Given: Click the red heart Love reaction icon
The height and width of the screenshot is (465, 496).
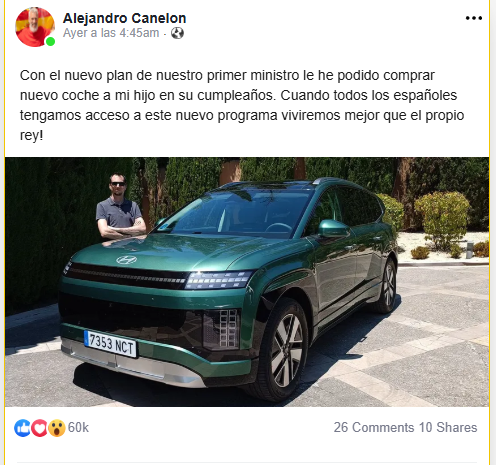Looking at the screenshot, I should pos(39,428).
